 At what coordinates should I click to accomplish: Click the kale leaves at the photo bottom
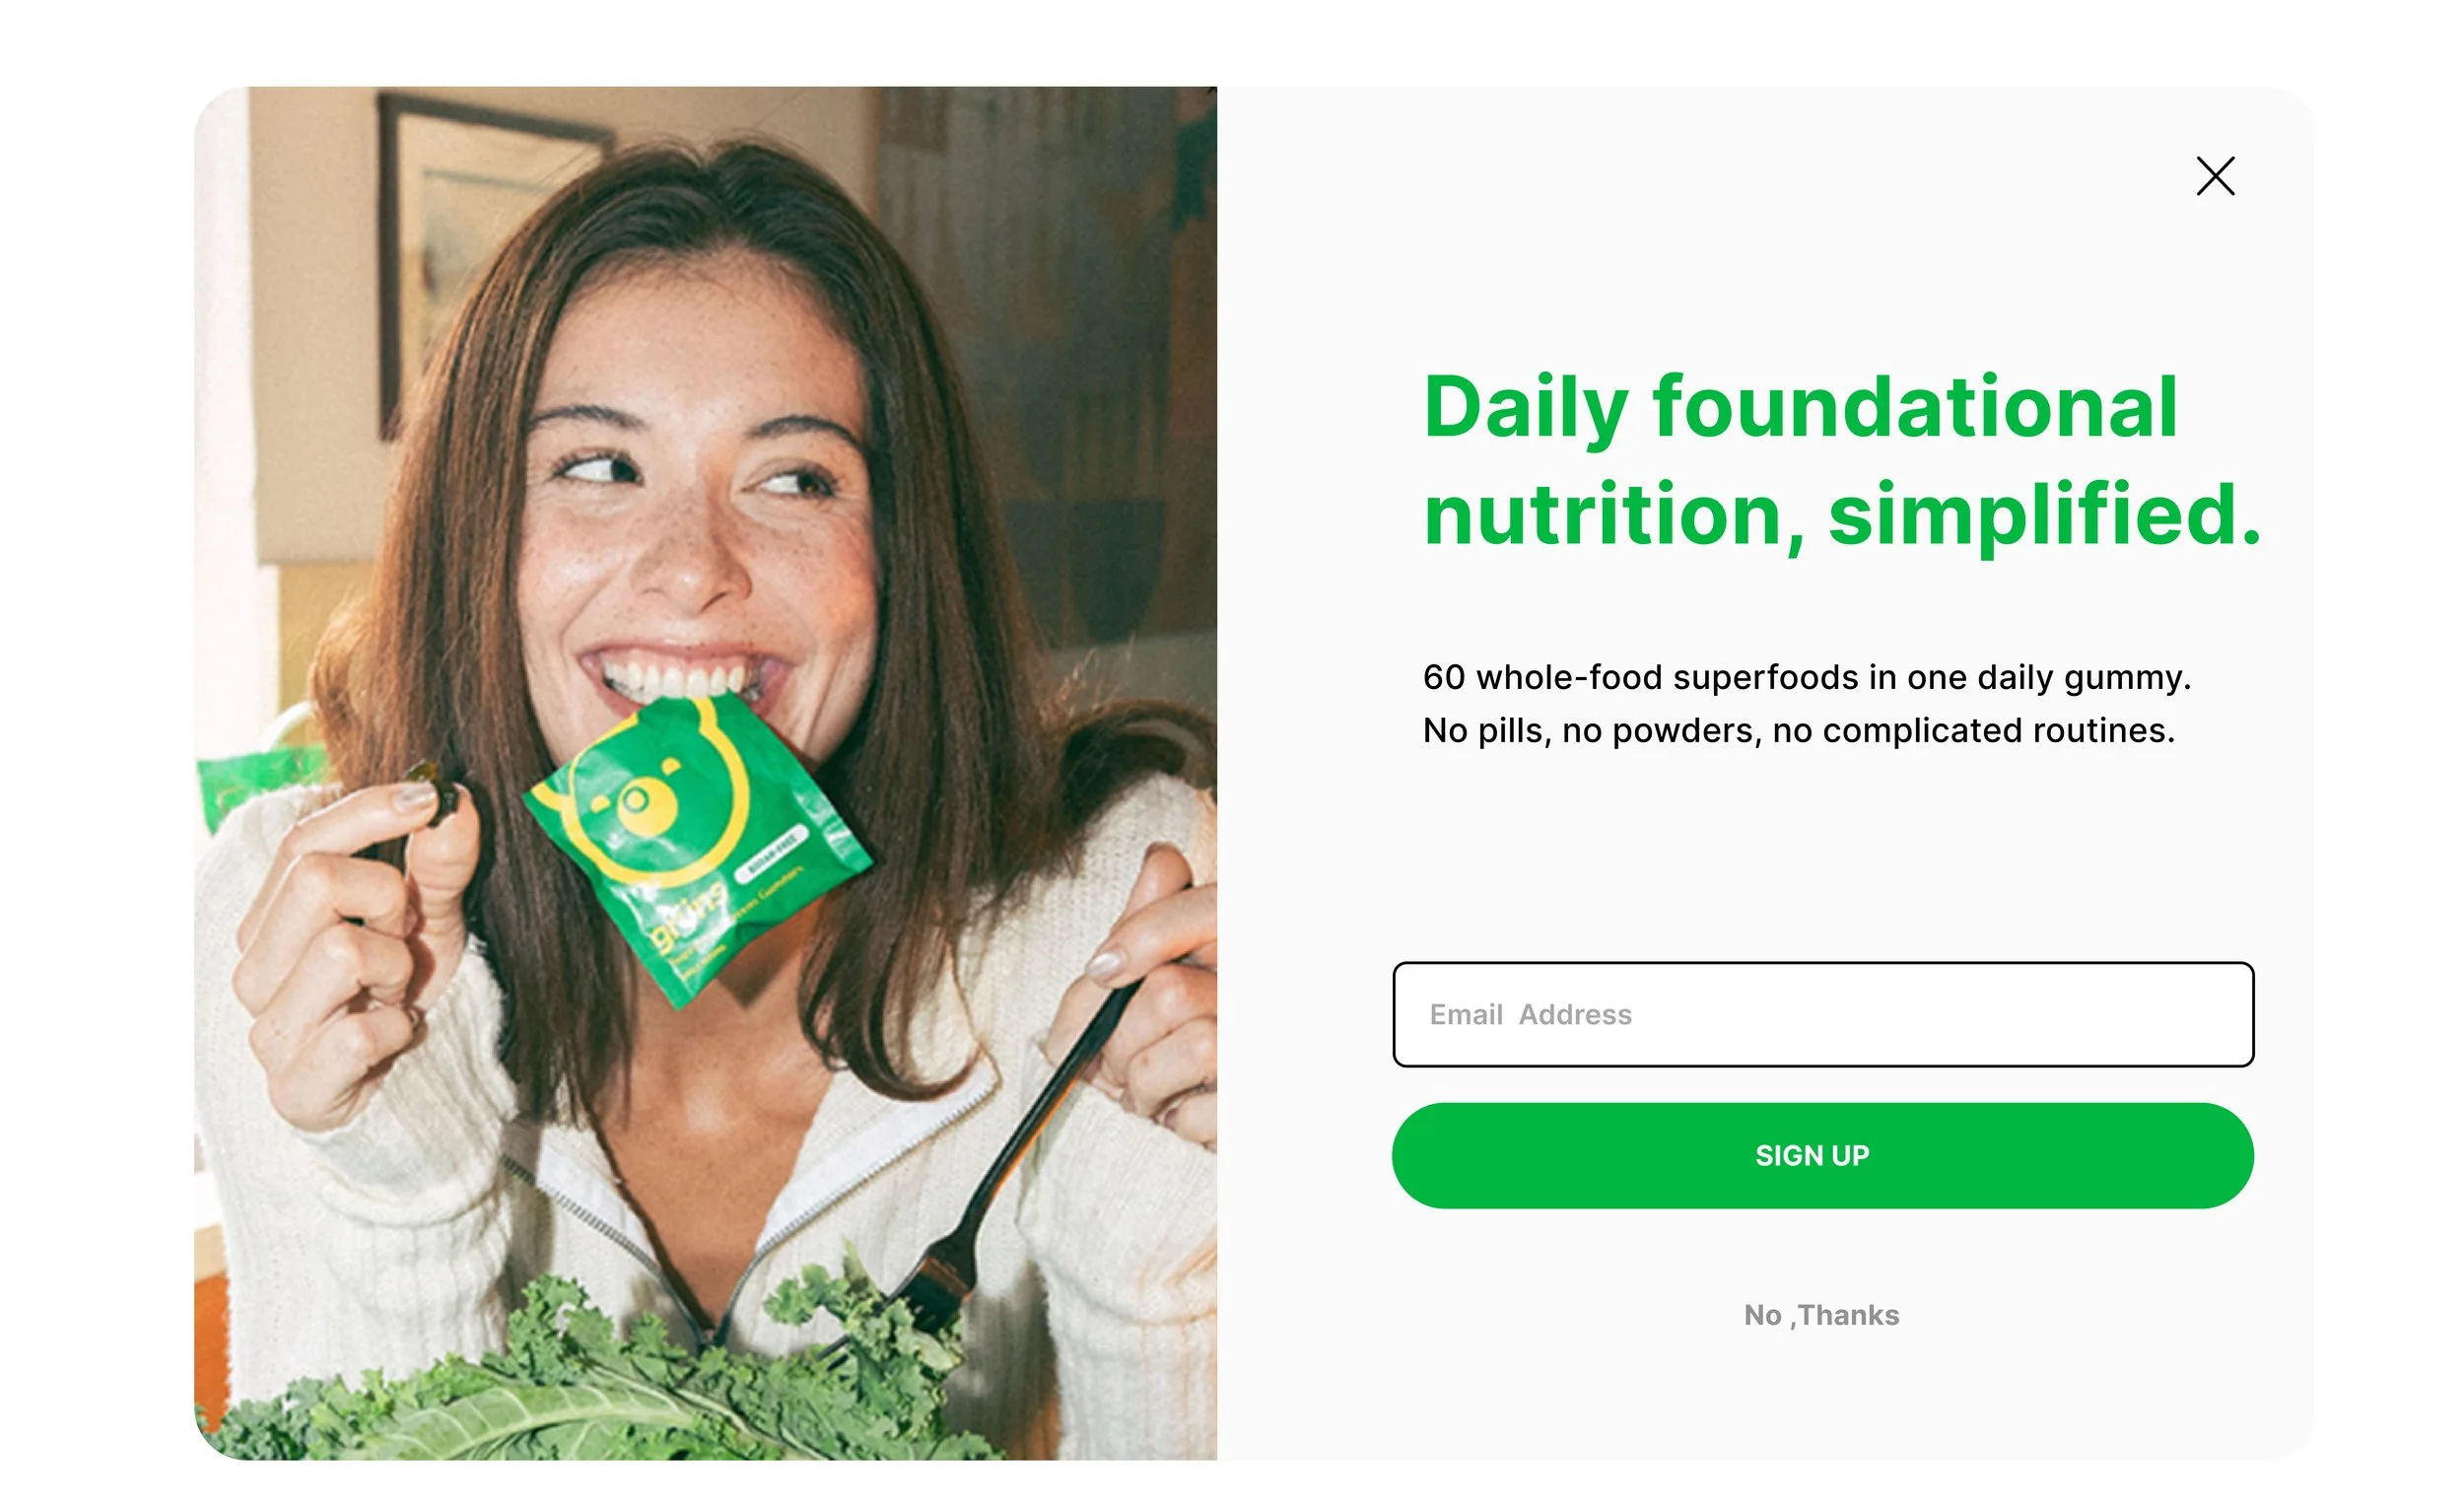tap(600, 1390)
